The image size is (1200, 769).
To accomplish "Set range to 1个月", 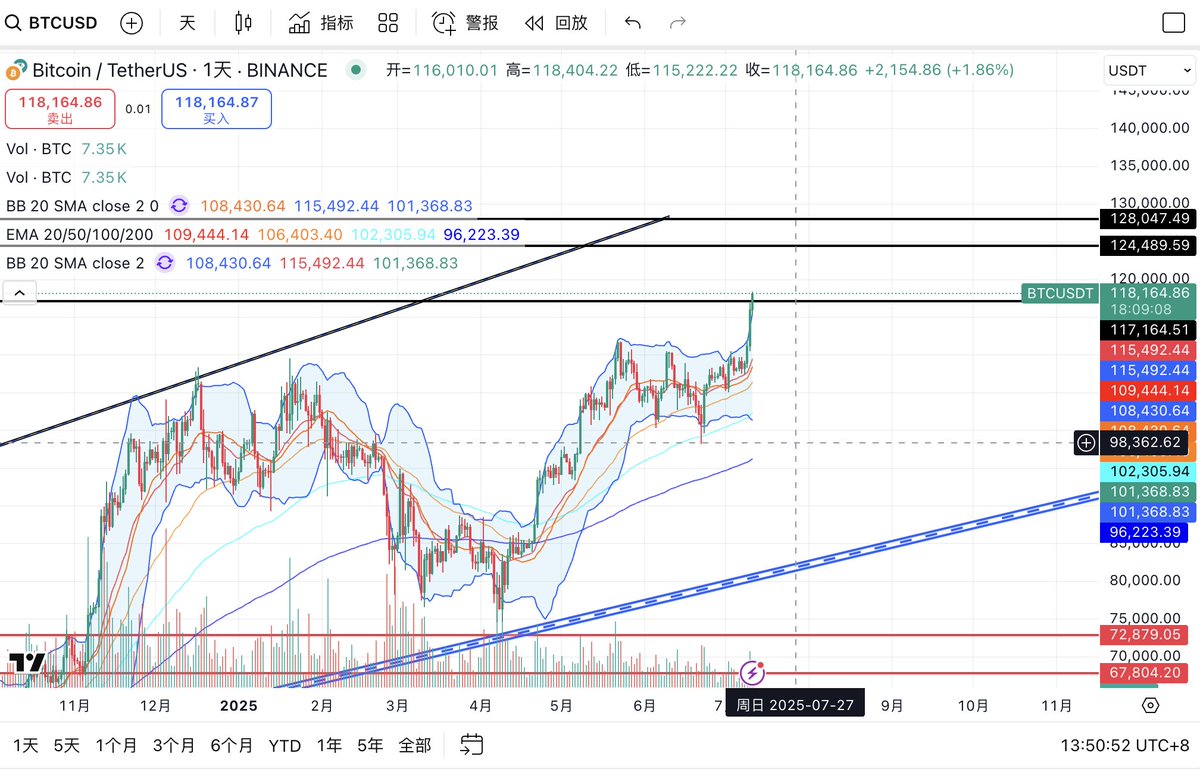I will pos(116,745).
